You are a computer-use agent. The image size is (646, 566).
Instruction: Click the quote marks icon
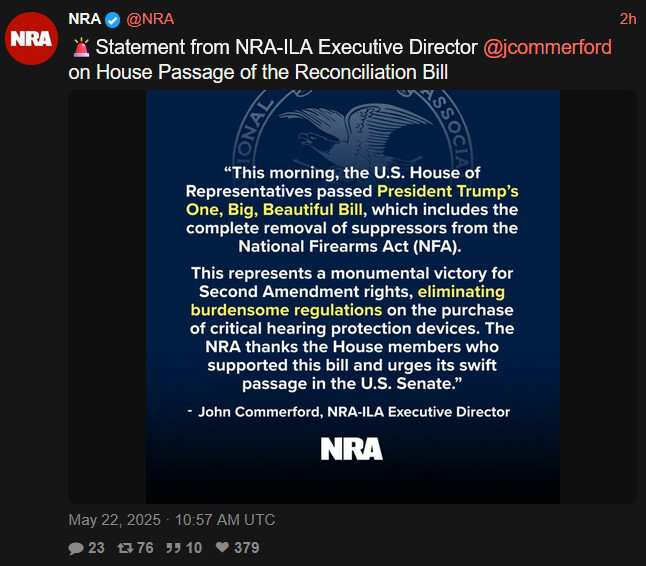[x=173, y=547]
